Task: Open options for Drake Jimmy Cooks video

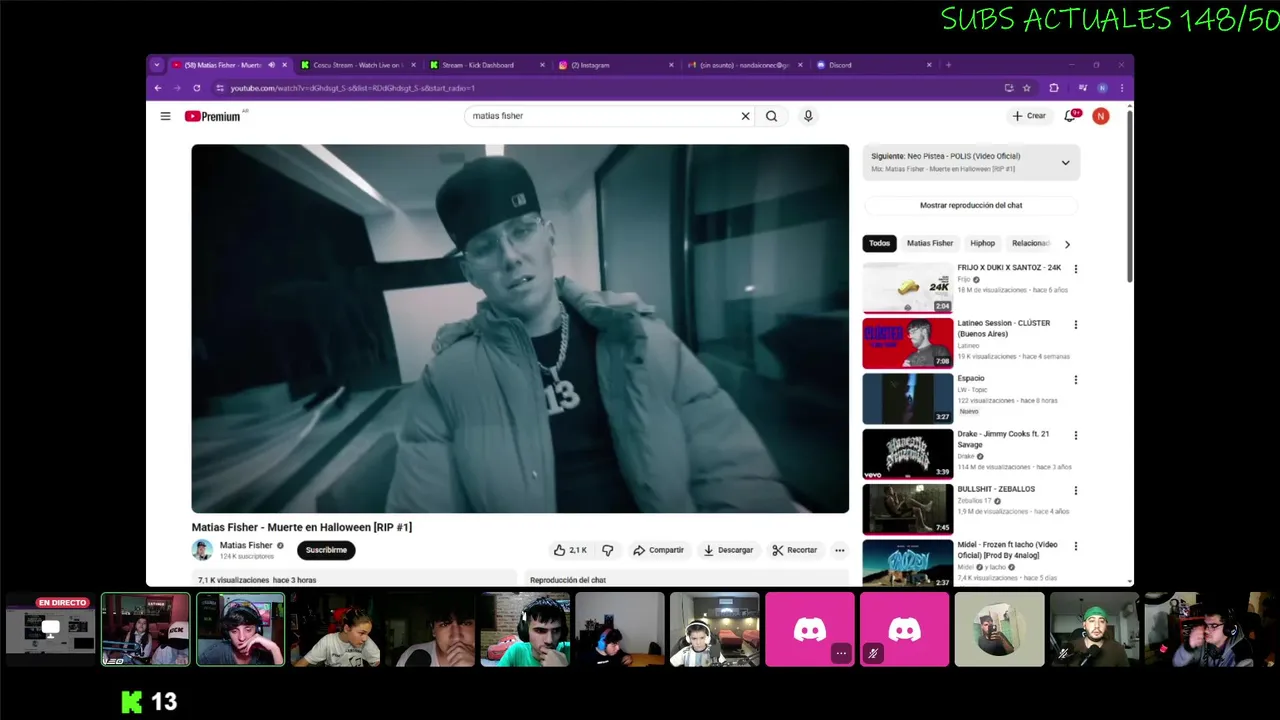Action: [x=1076, y=436]
